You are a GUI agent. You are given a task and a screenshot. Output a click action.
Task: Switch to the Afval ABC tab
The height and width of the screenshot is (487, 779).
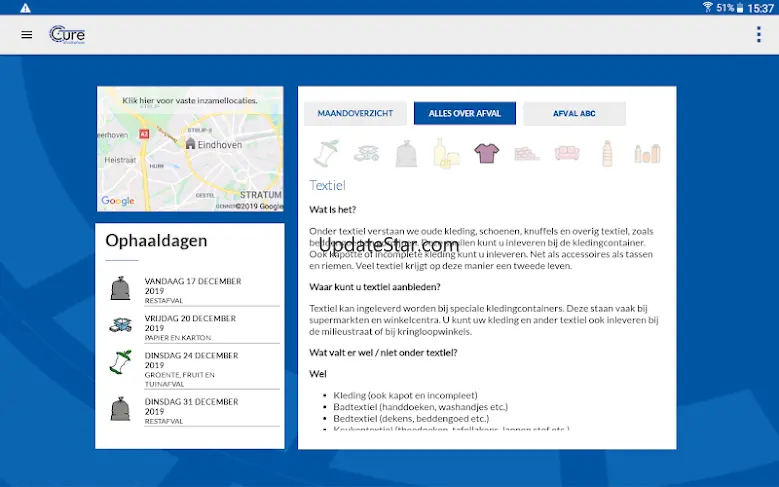(574, 113)
